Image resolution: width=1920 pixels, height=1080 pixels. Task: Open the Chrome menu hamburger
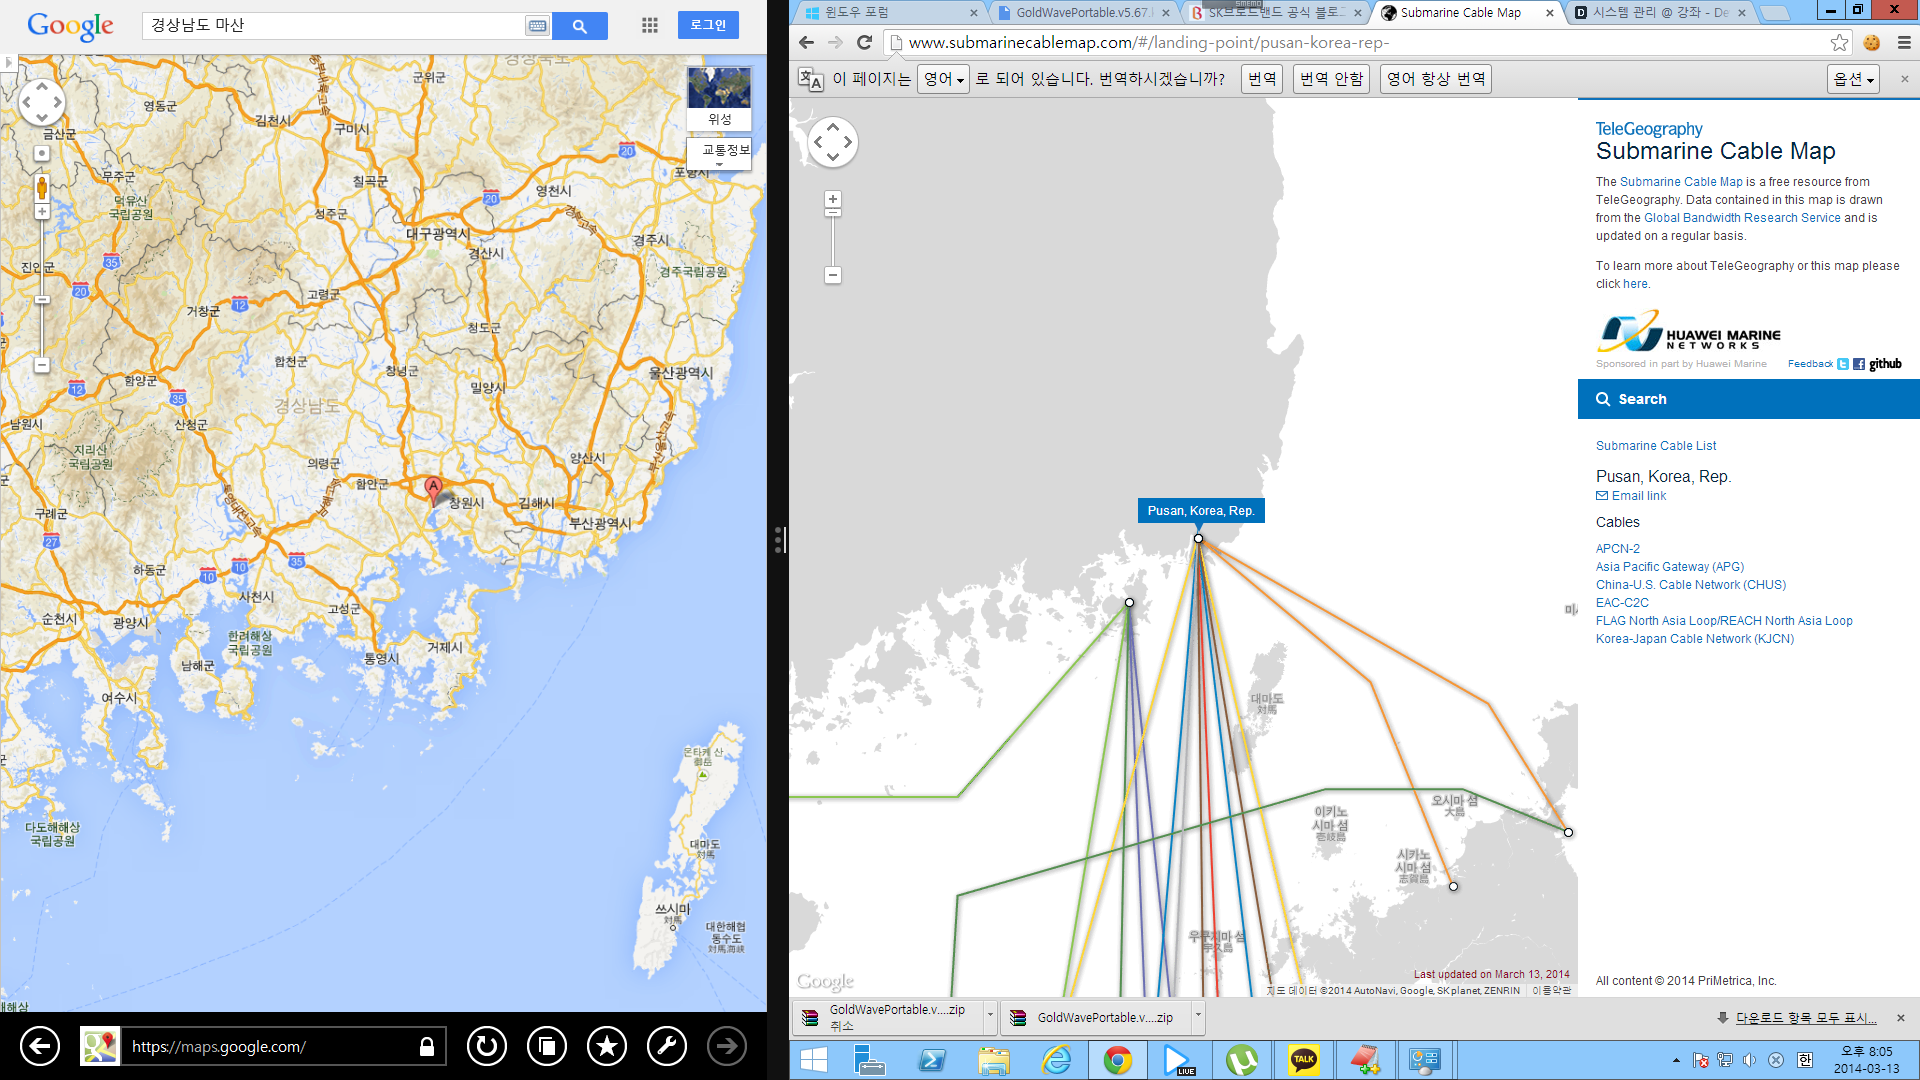pos(1904,42)
